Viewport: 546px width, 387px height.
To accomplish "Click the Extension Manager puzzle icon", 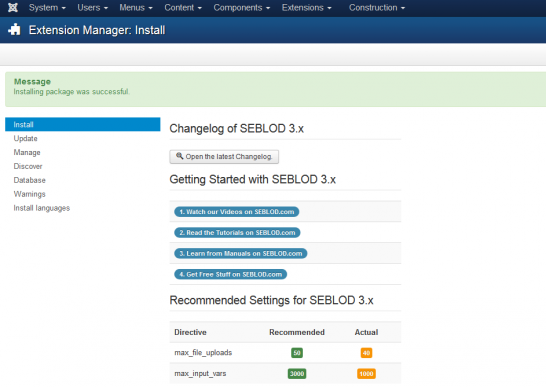I will pyautogui.click(x=14, y=30).
